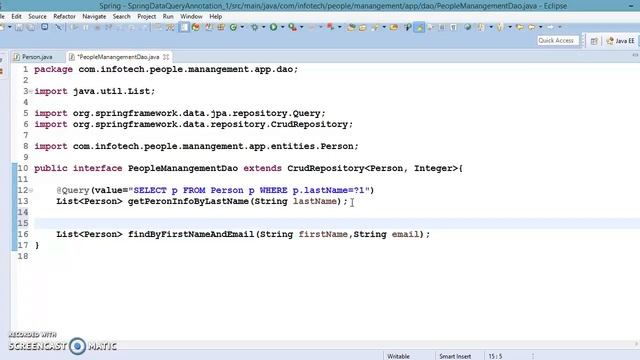Click the Writable status bar entry
Image resolution: width=640 pixels, height=360 pixels.
[x=398, y=356]
